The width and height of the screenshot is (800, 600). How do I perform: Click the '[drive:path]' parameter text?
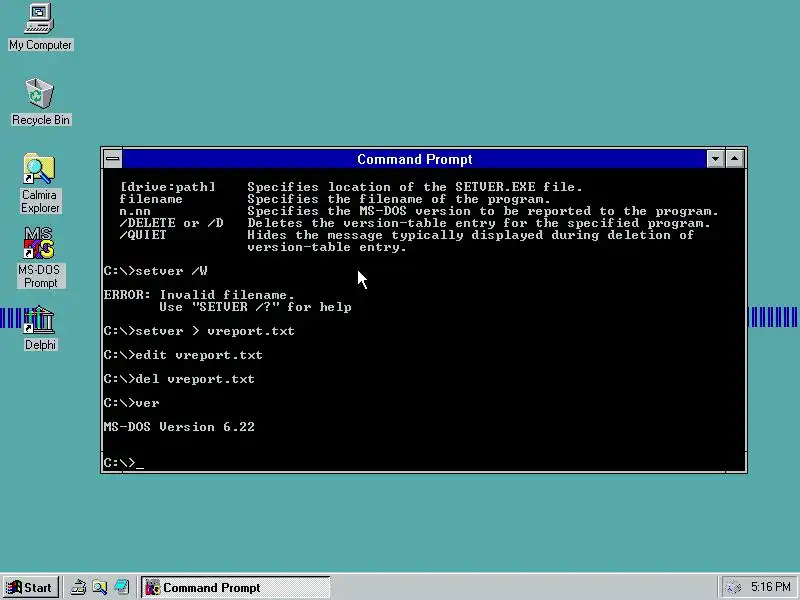tap(167, 187)
